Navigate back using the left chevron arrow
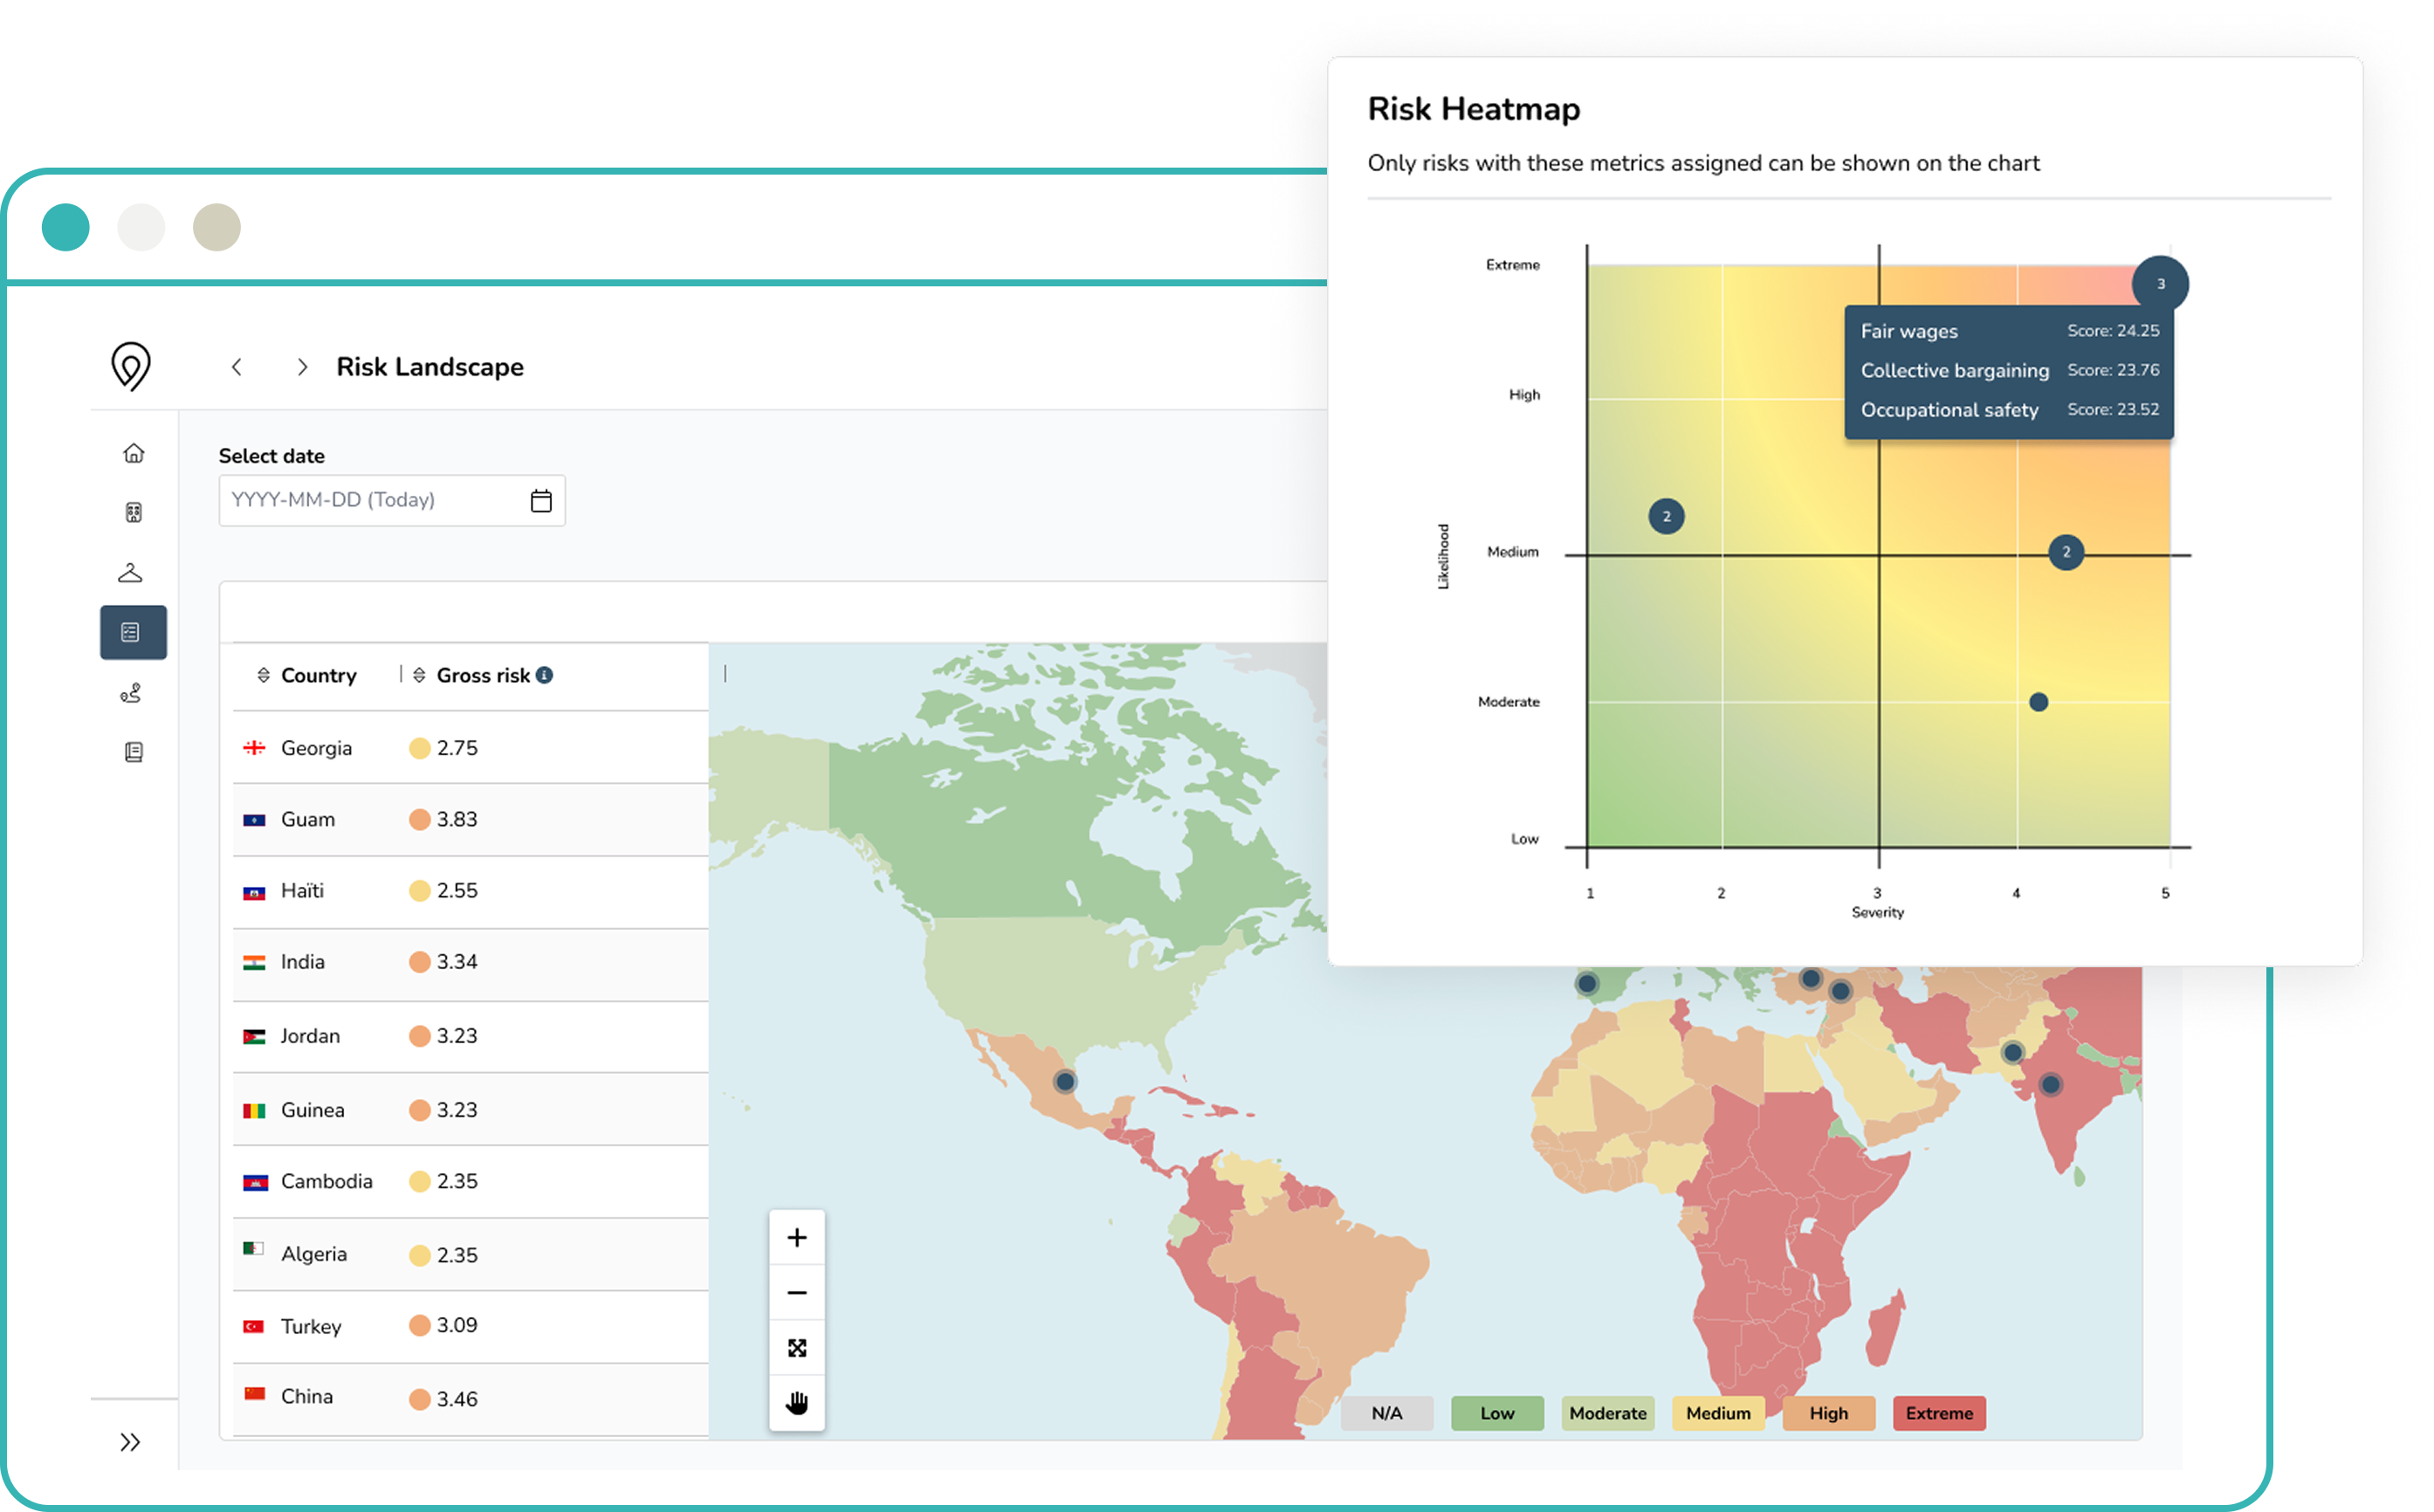This screenshot has width=2434, height=1512. [237, 367]
